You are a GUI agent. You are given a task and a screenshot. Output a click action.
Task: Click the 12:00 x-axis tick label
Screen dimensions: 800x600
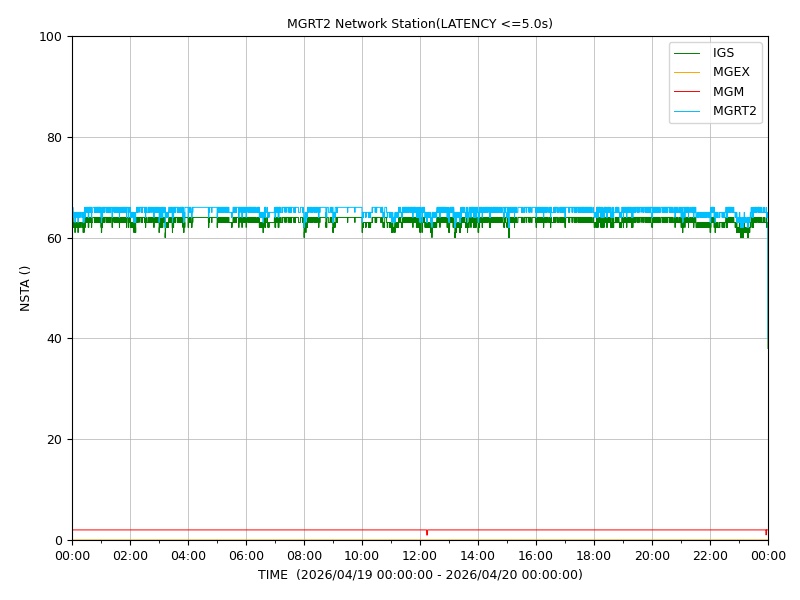419,556
